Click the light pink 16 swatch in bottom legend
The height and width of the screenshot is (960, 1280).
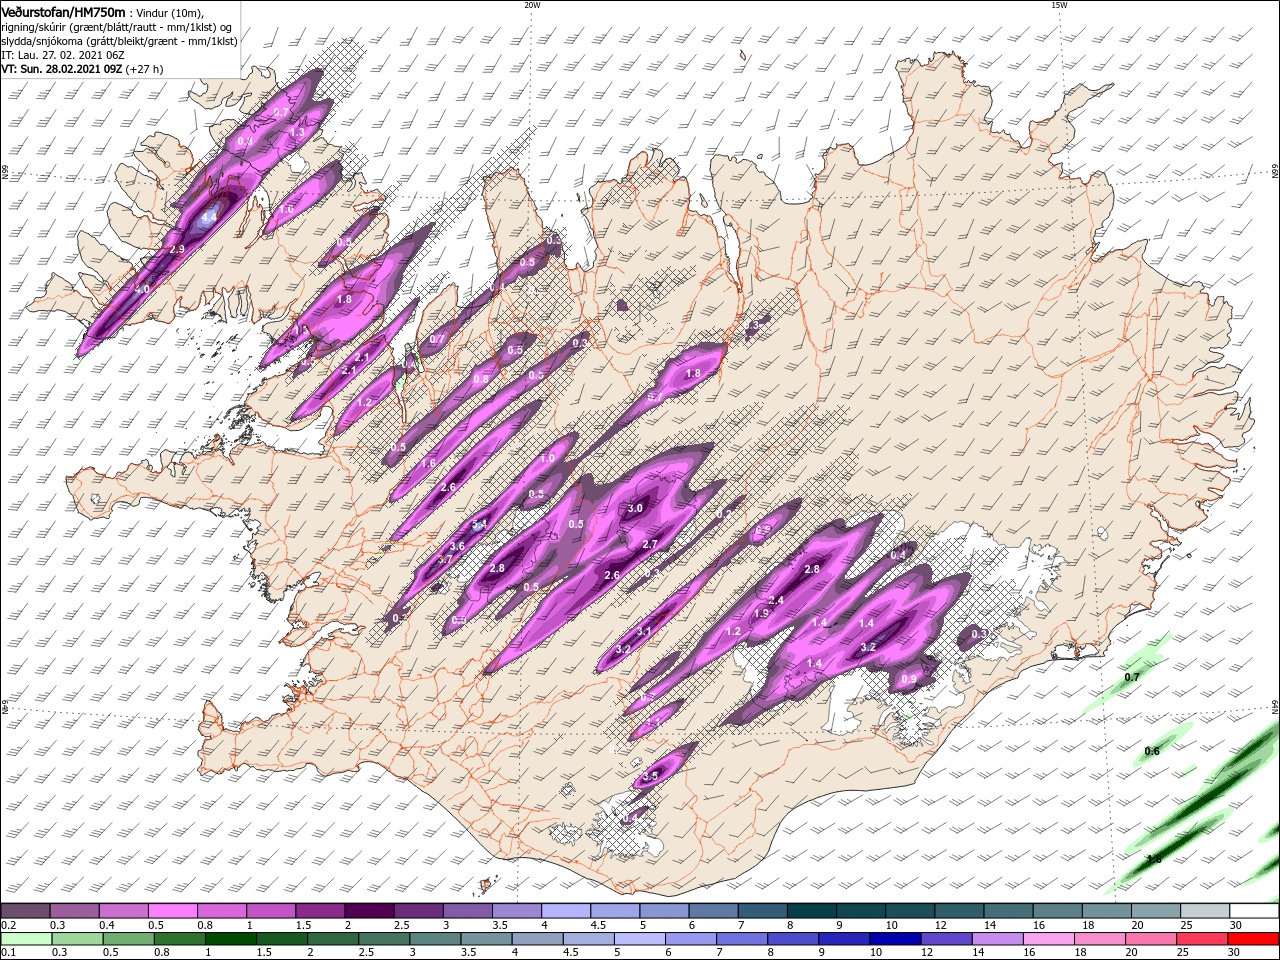[1047, 939]
